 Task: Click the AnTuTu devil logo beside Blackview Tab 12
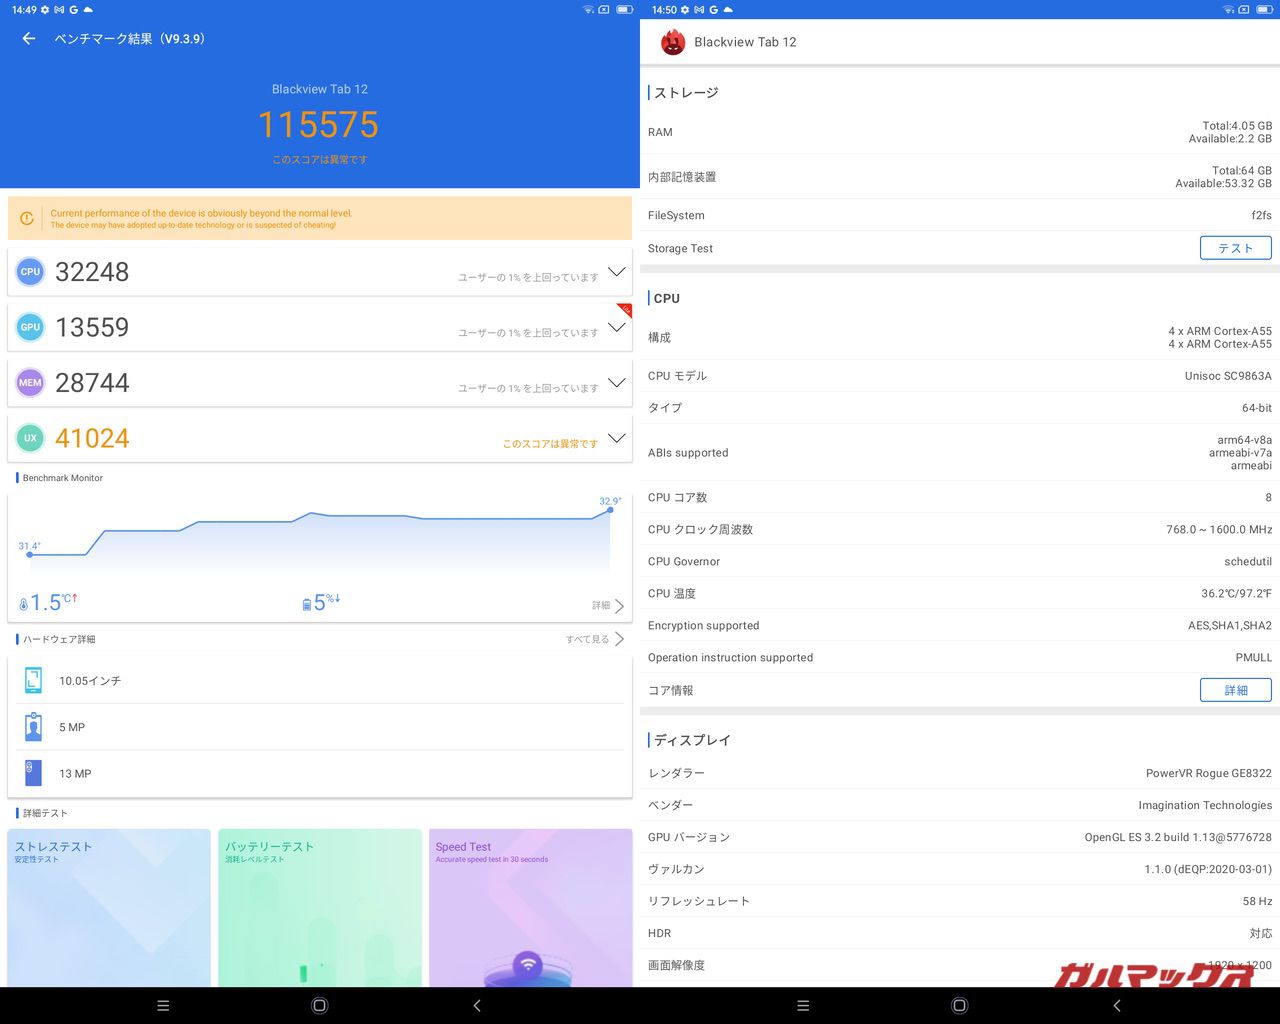[x=673, y=42]
